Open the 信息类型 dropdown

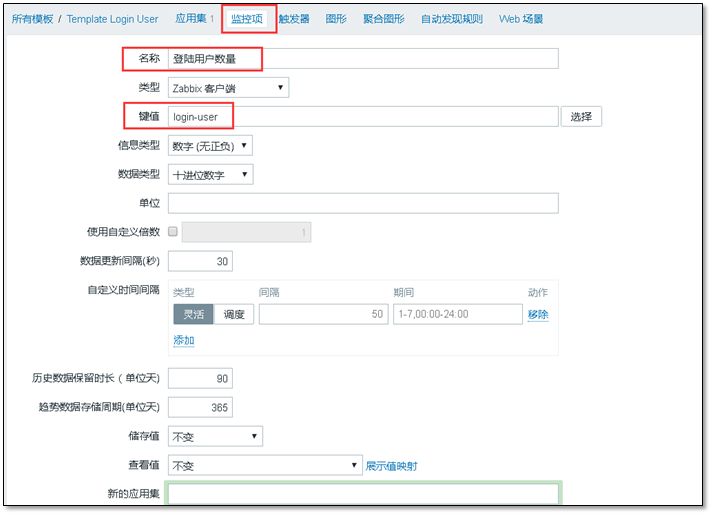(x=210, y=146)
